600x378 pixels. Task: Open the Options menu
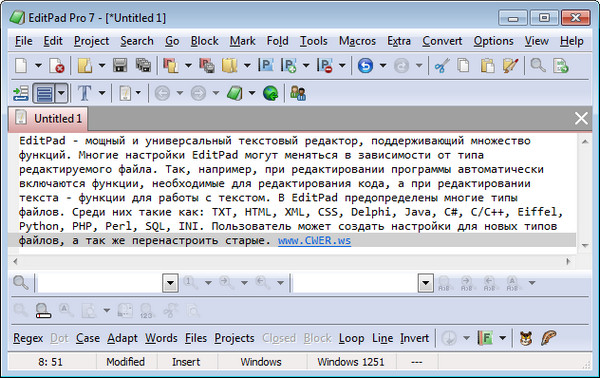point(493,41)
